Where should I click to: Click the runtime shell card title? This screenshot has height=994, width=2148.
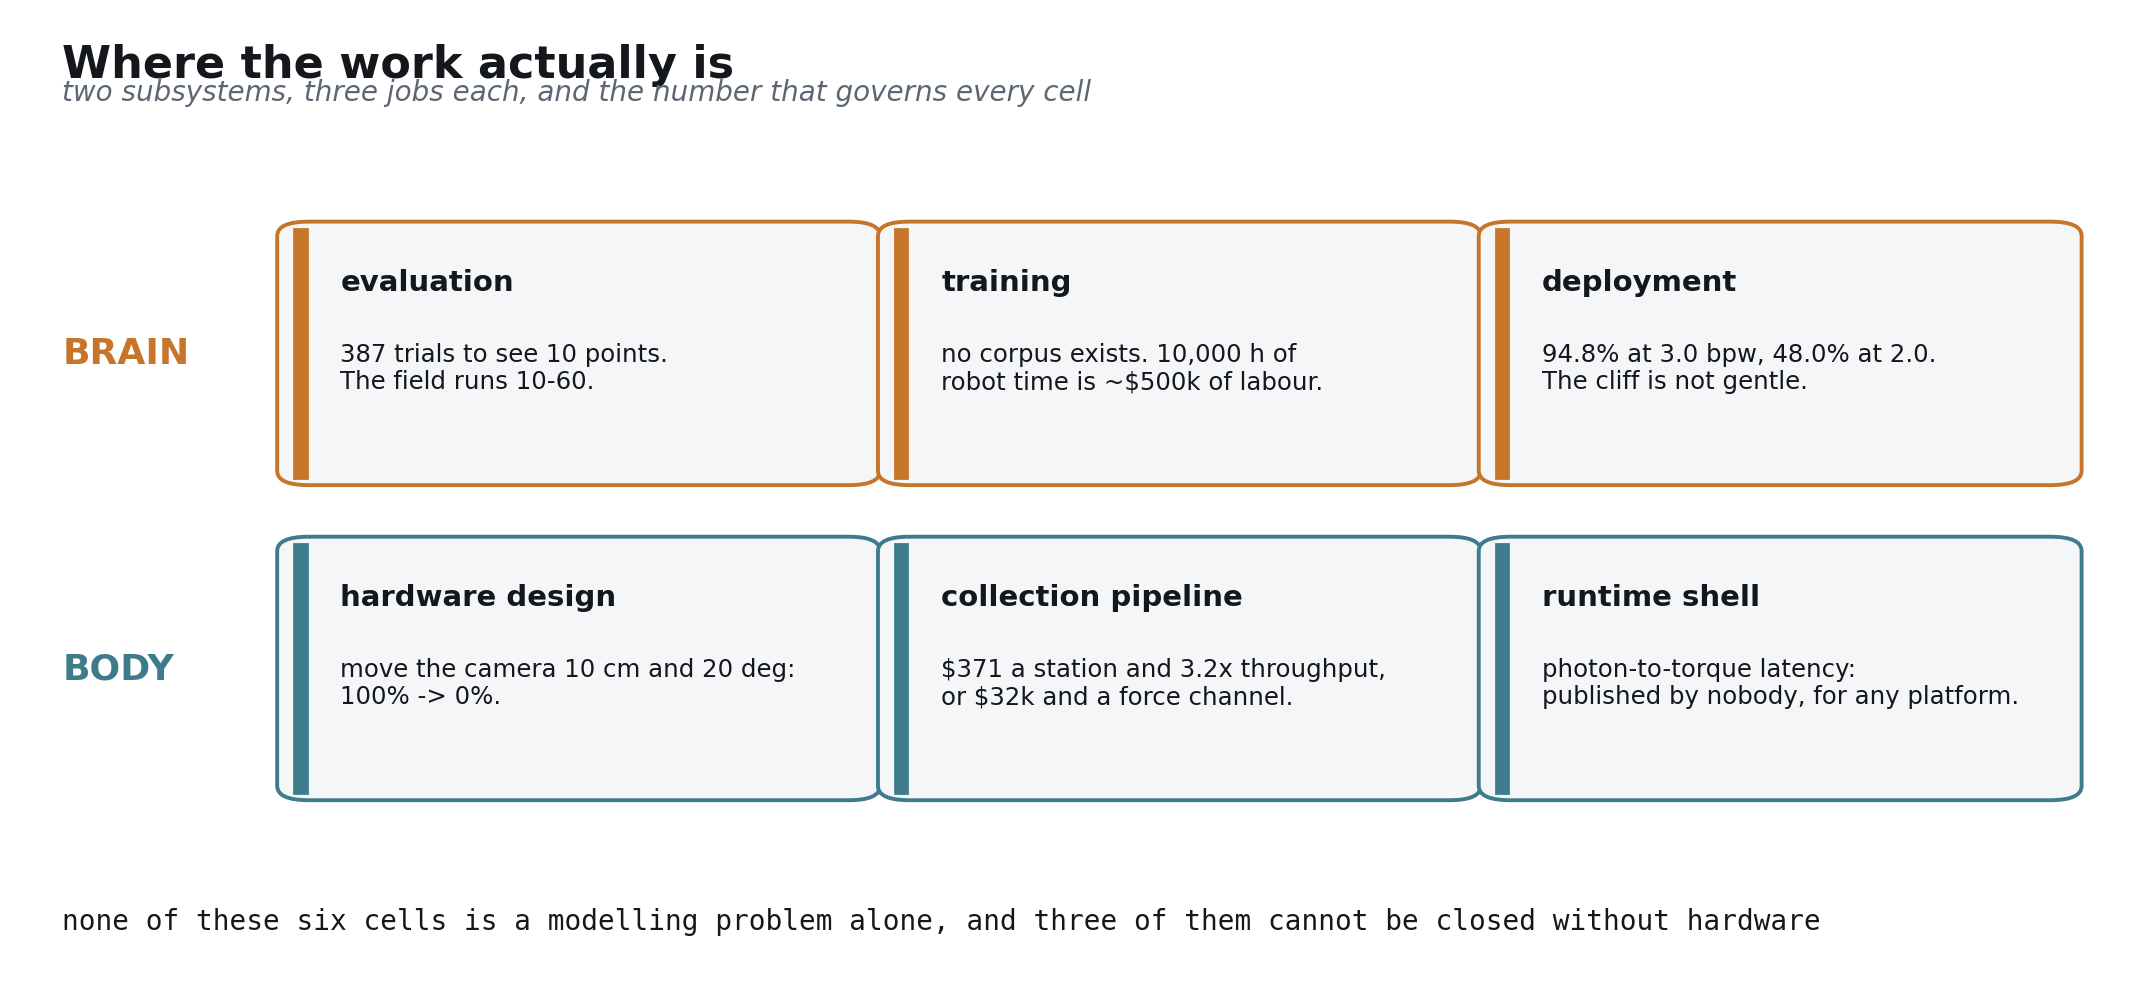(x=1650, y=598)
